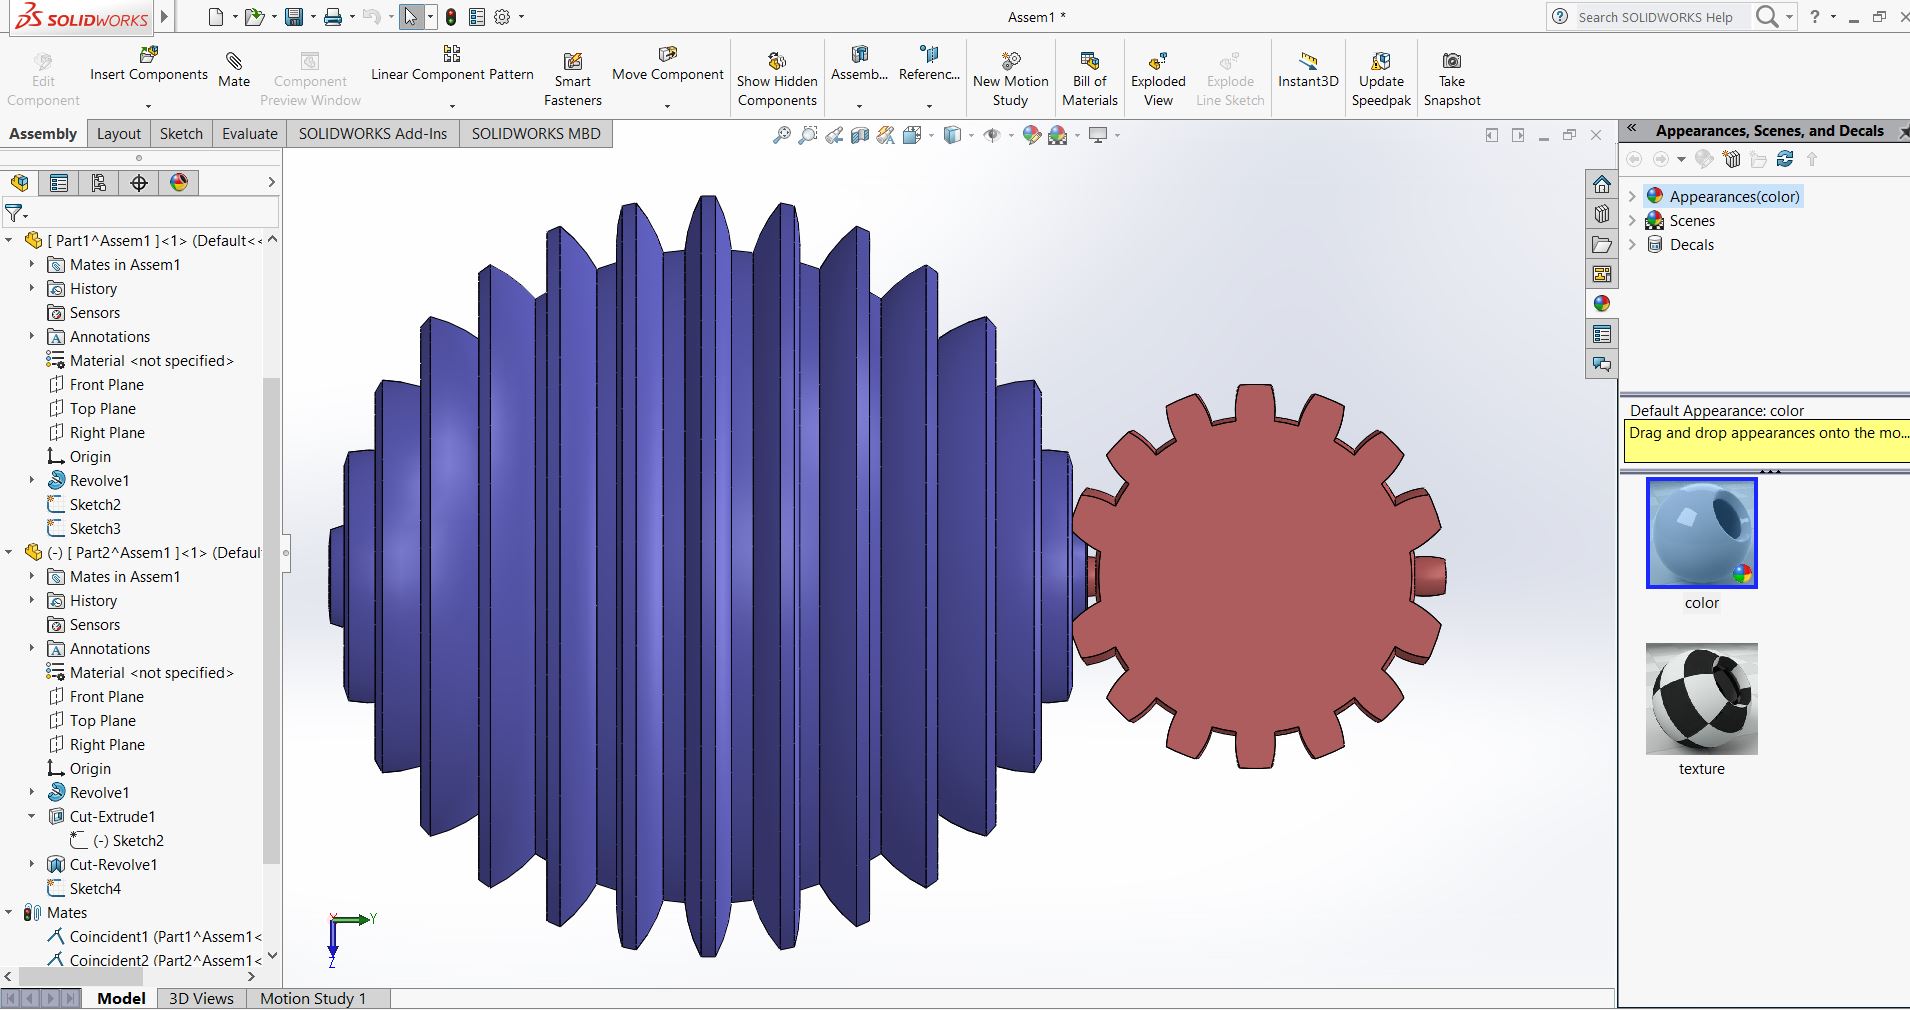
Task: Switch to the Layout tab
Action: coord(119,134)
